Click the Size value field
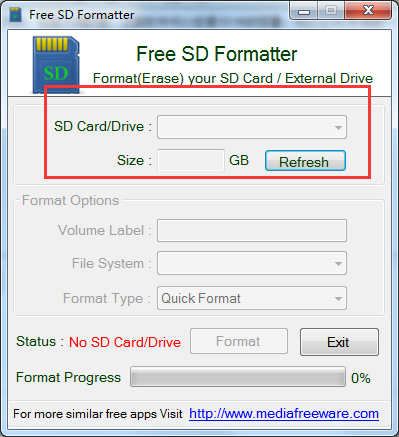 (191, 160)
